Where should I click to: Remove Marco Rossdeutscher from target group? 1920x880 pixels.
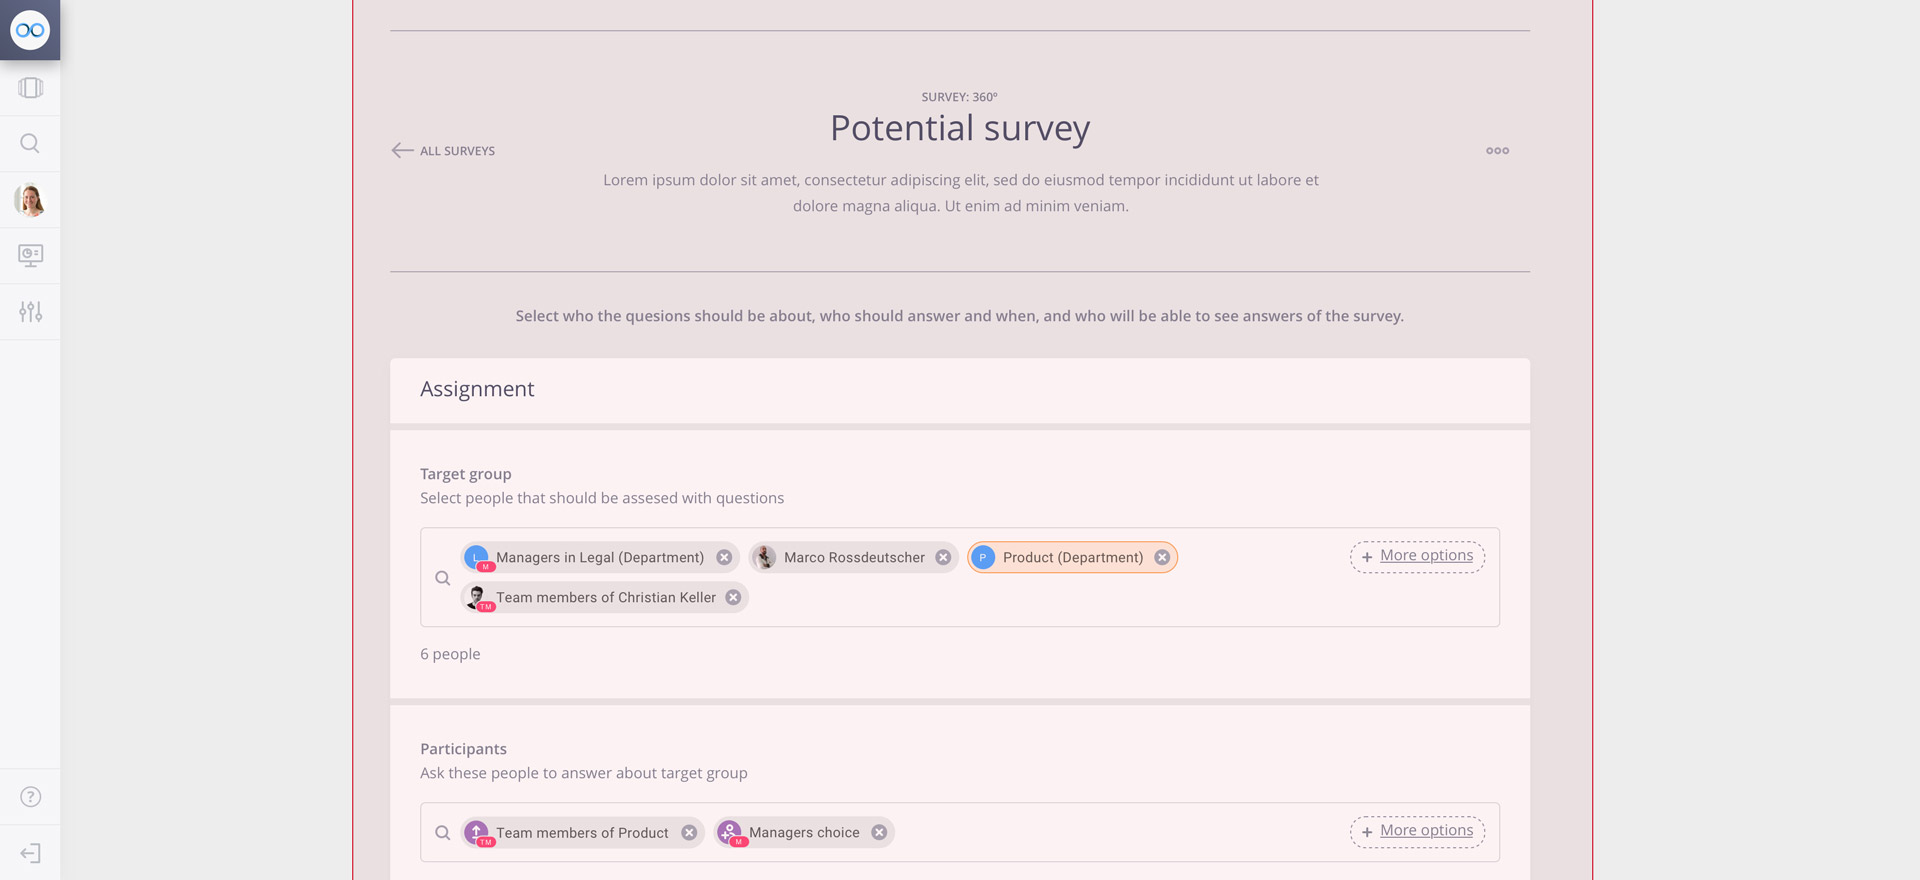(x=943, y=558)
